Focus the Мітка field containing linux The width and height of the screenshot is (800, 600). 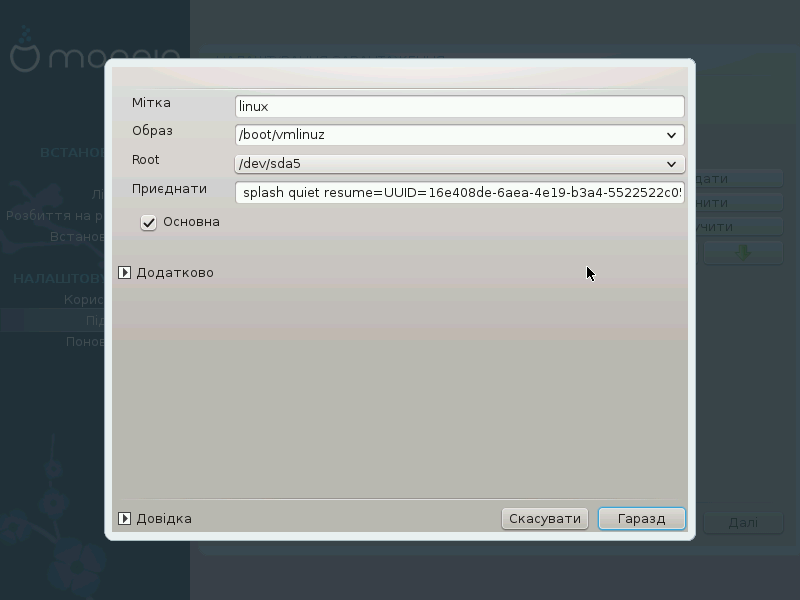(460, 106)
